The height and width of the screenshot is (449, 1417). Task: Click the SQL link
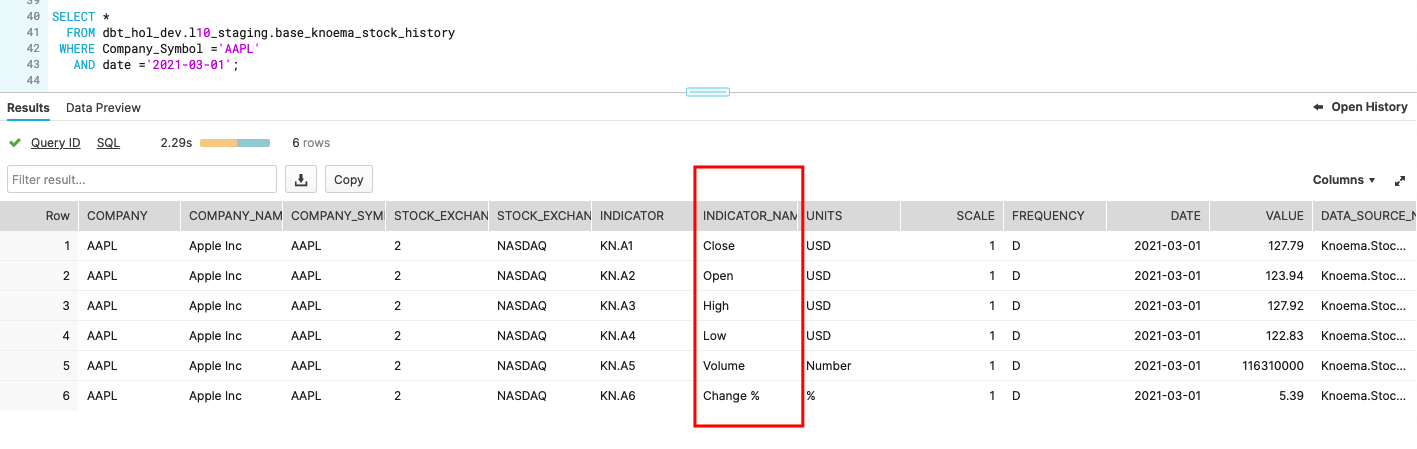(108, 143)
